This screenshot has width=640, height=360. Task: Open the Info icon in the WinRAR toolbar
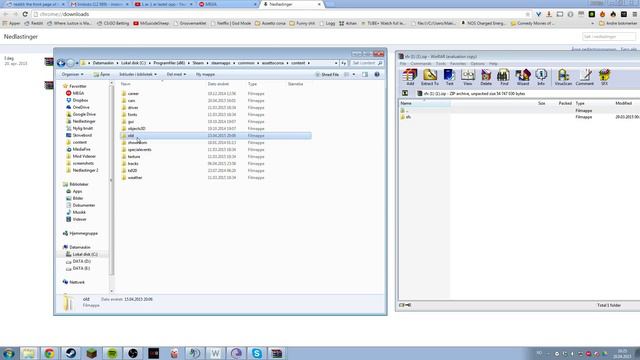tap(541, 77)
